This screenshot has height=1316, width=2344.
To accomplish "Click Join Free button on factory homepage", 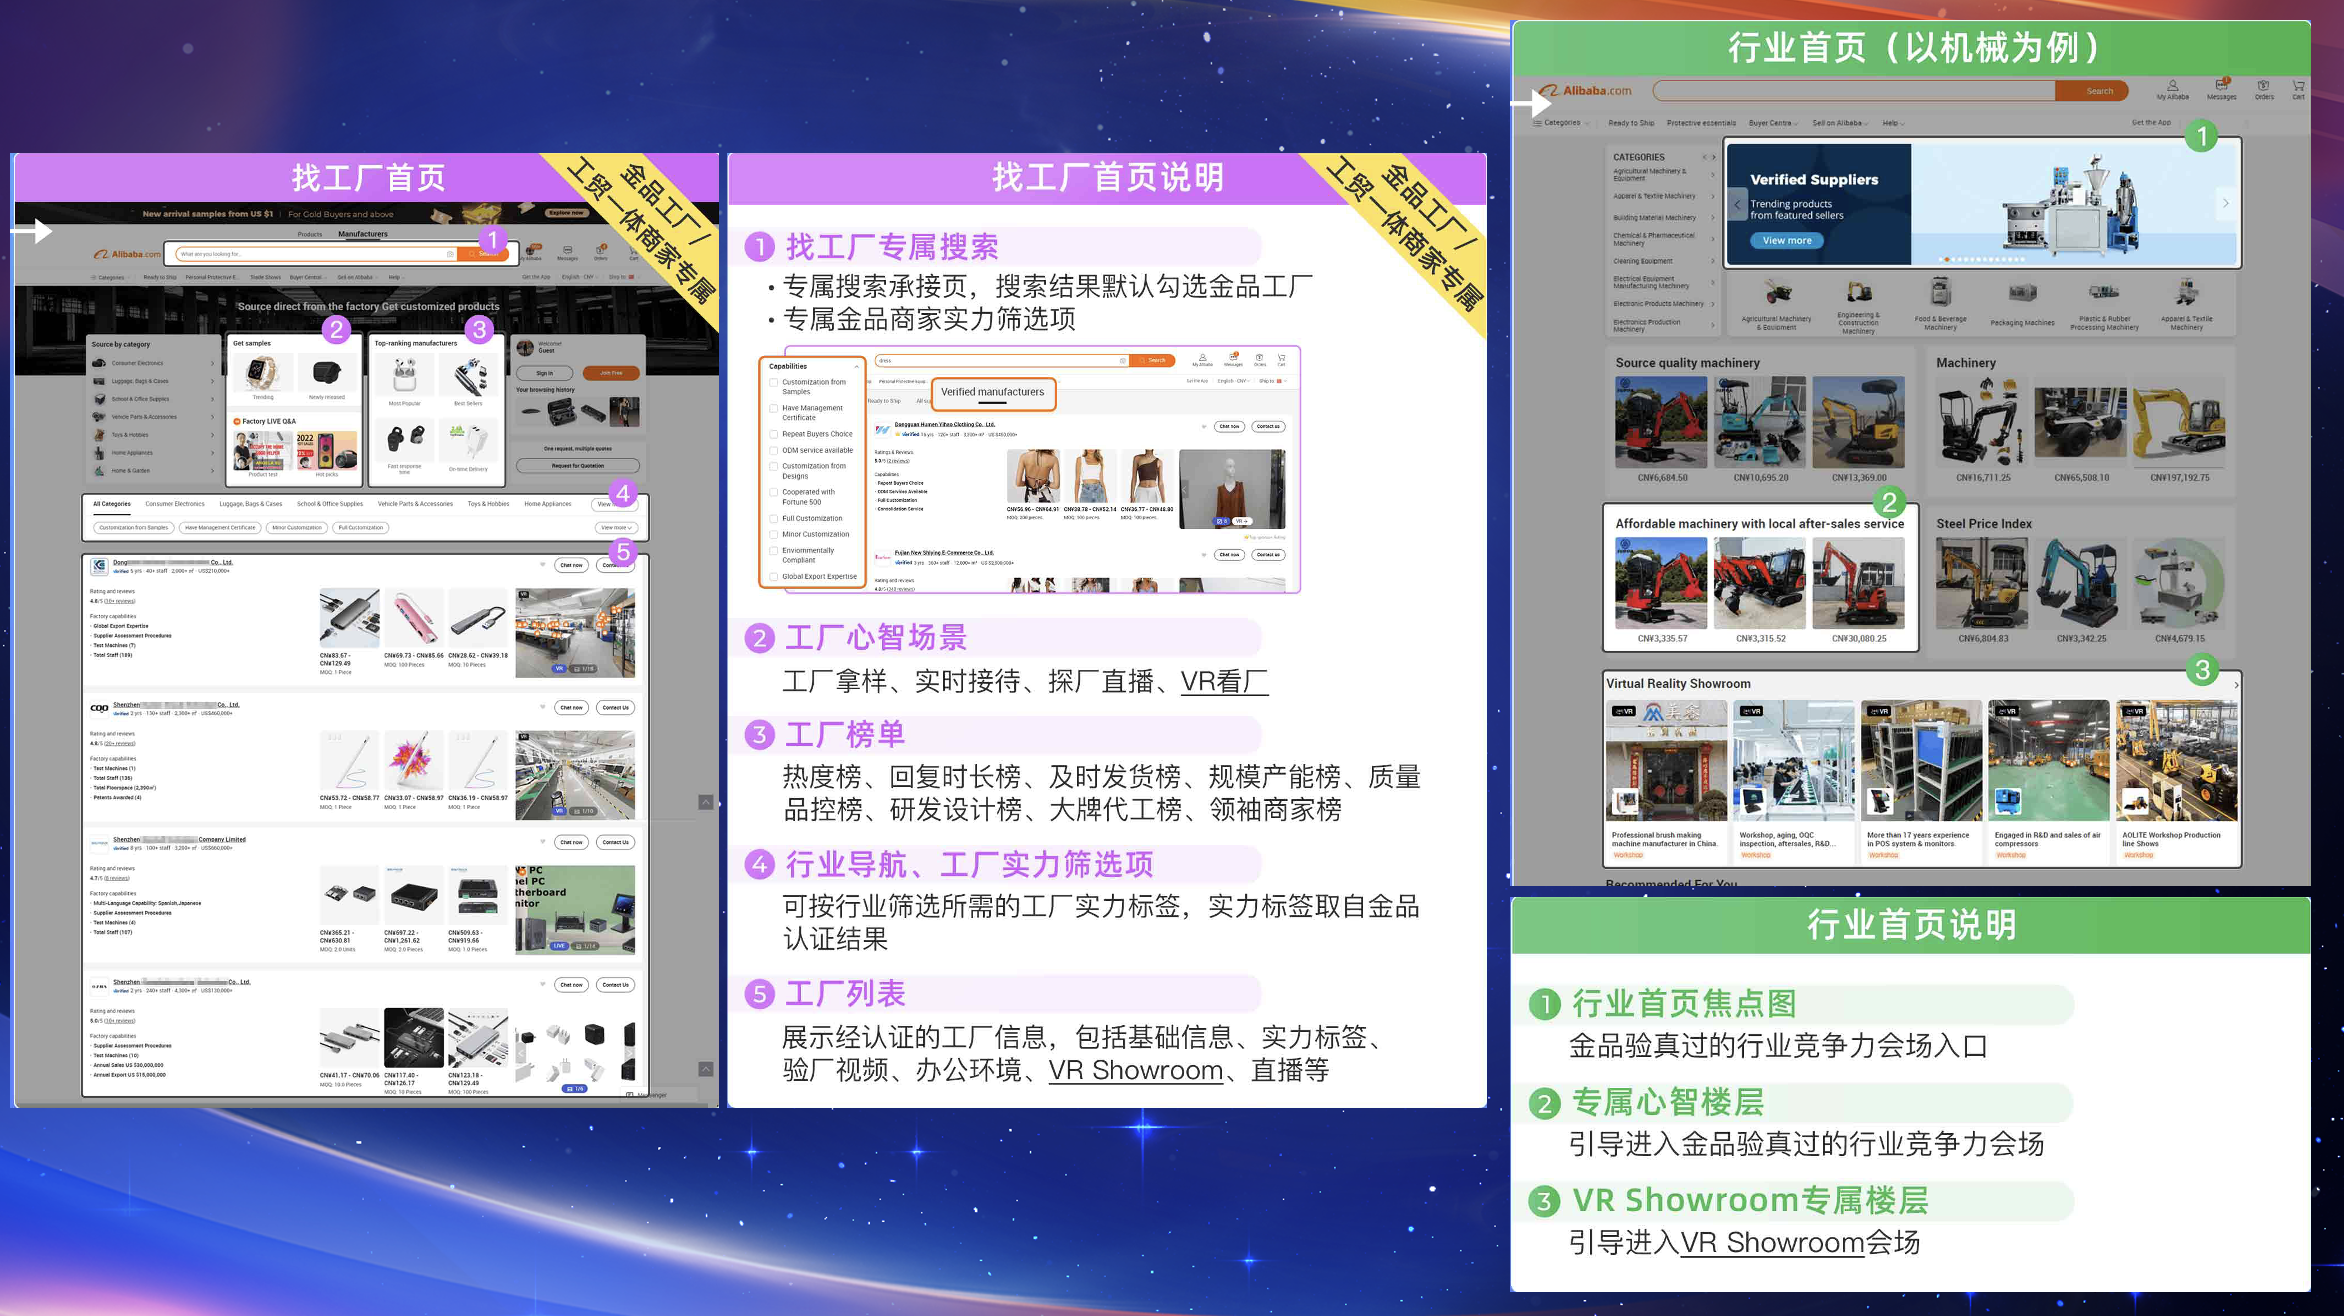I will tap(611, 373).
